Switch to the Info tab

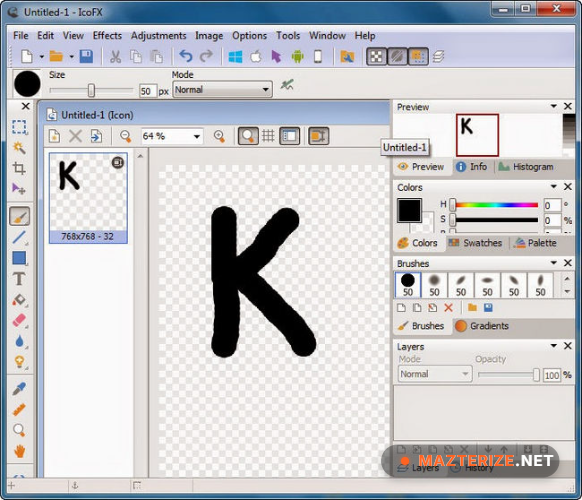[471, 167]
